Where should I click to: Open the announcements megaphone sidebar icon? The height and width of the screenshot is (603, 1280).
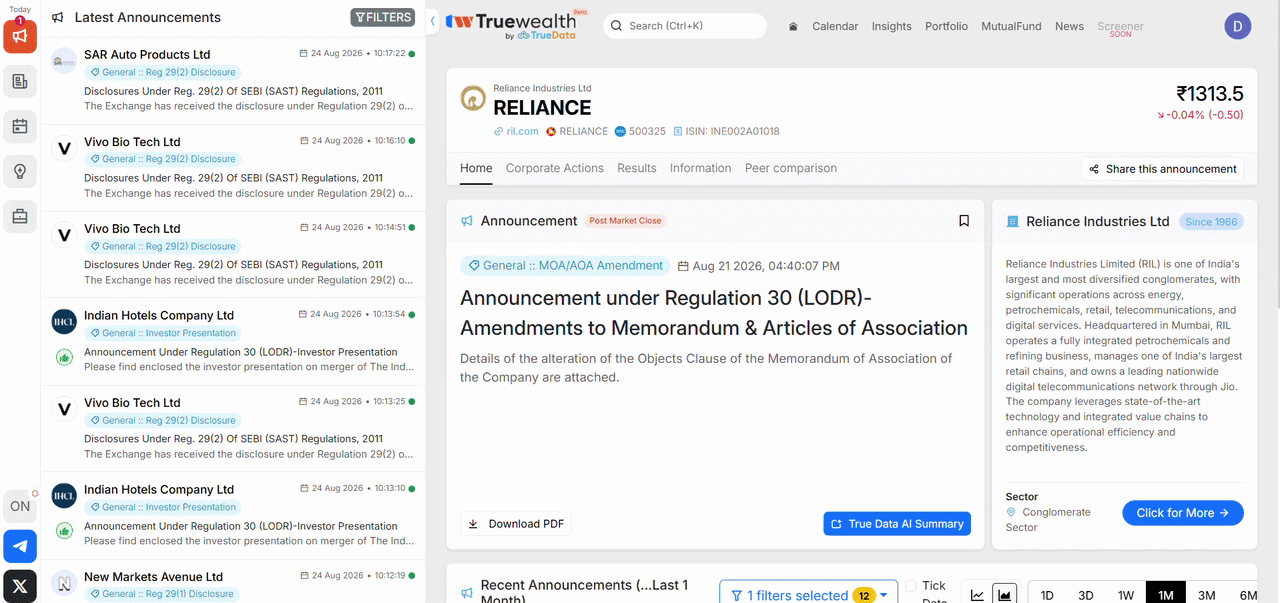20,37
